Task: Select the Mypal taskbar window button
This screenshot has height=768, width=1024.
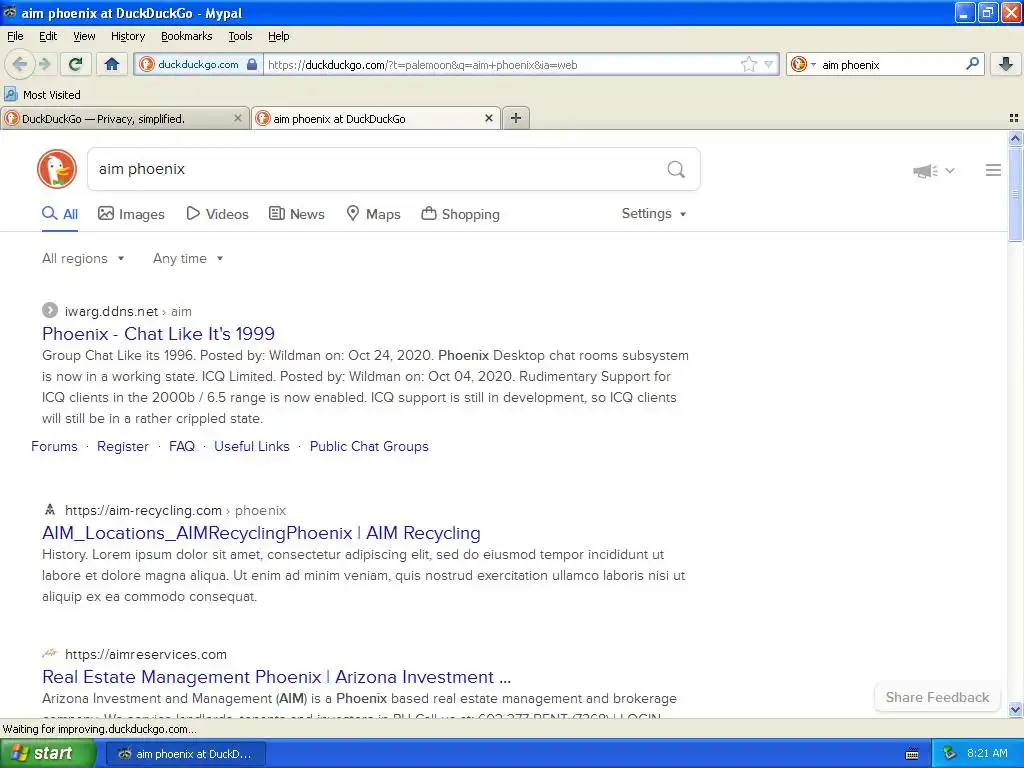Action: click(185, 754)
